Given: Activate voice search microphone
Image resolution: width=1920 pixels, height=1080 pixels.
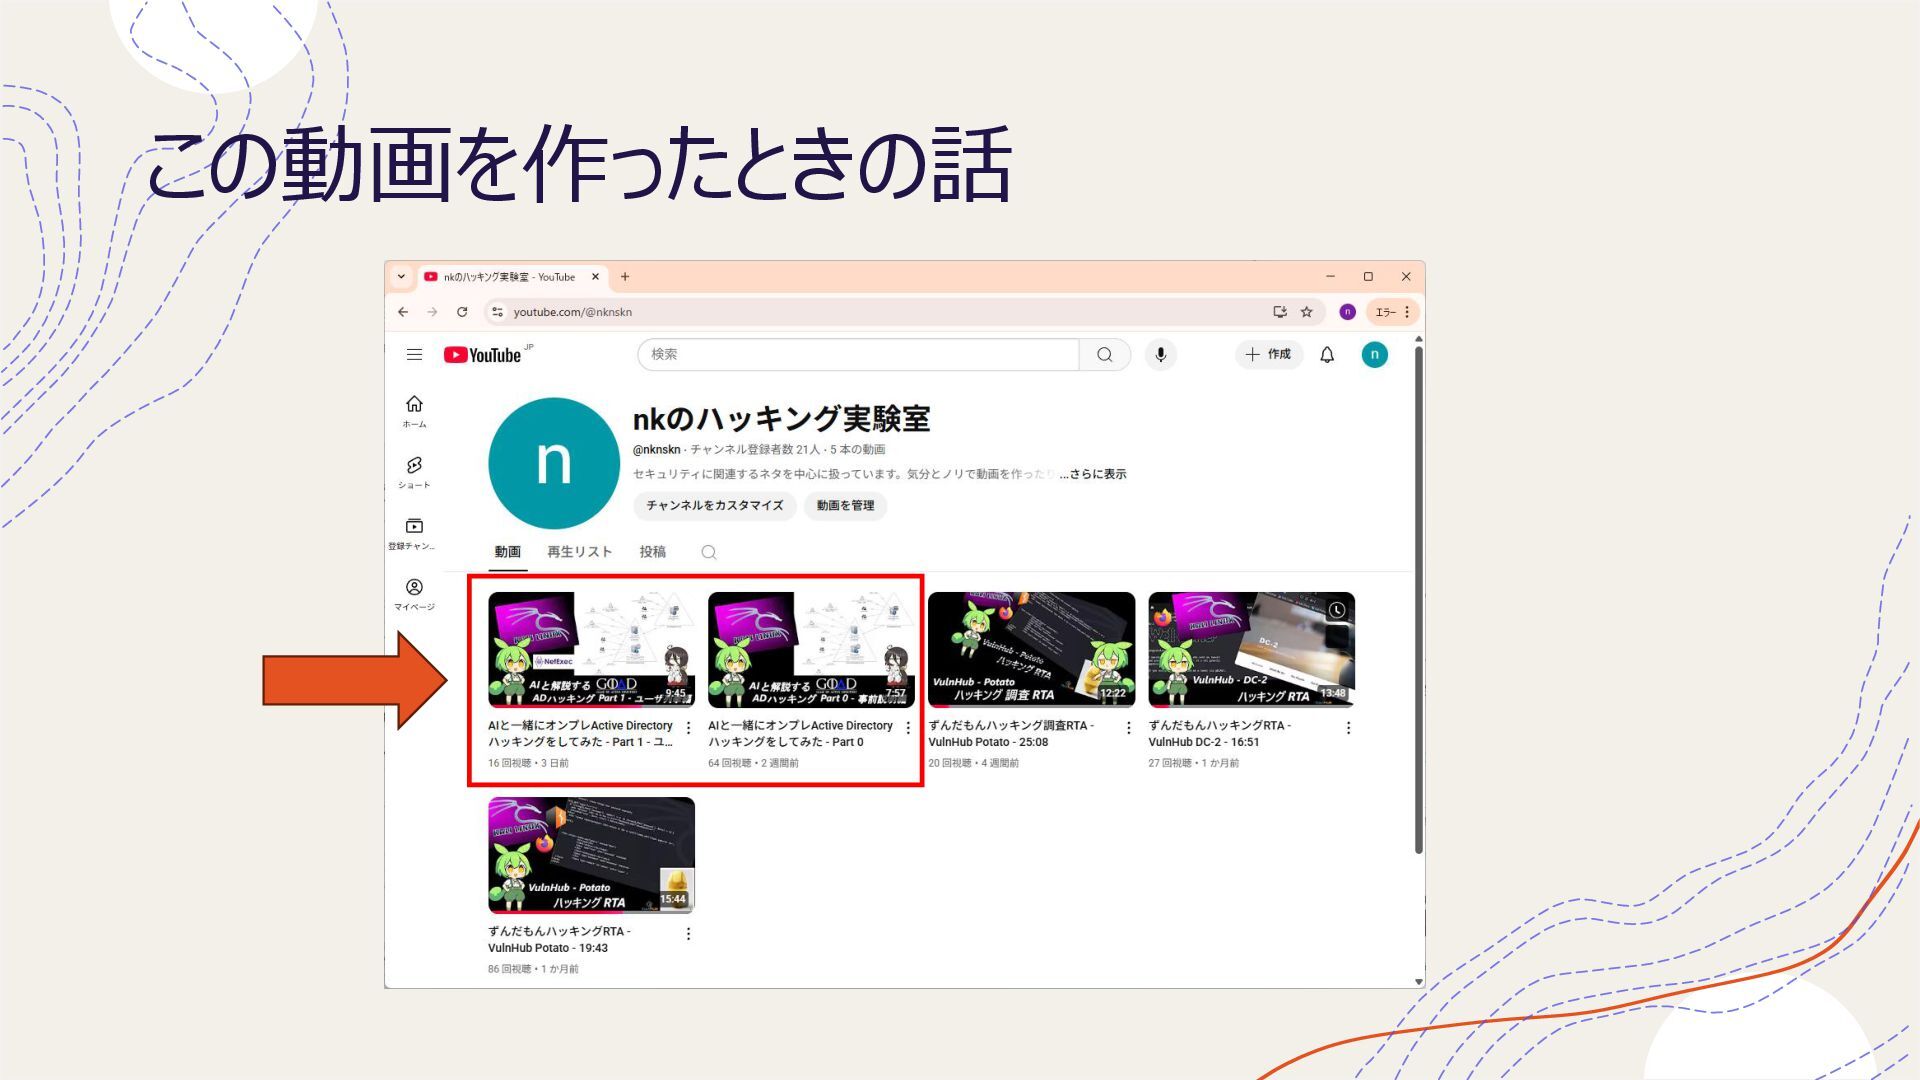Looking at the screenshot, I should [x=1160, y=355].
